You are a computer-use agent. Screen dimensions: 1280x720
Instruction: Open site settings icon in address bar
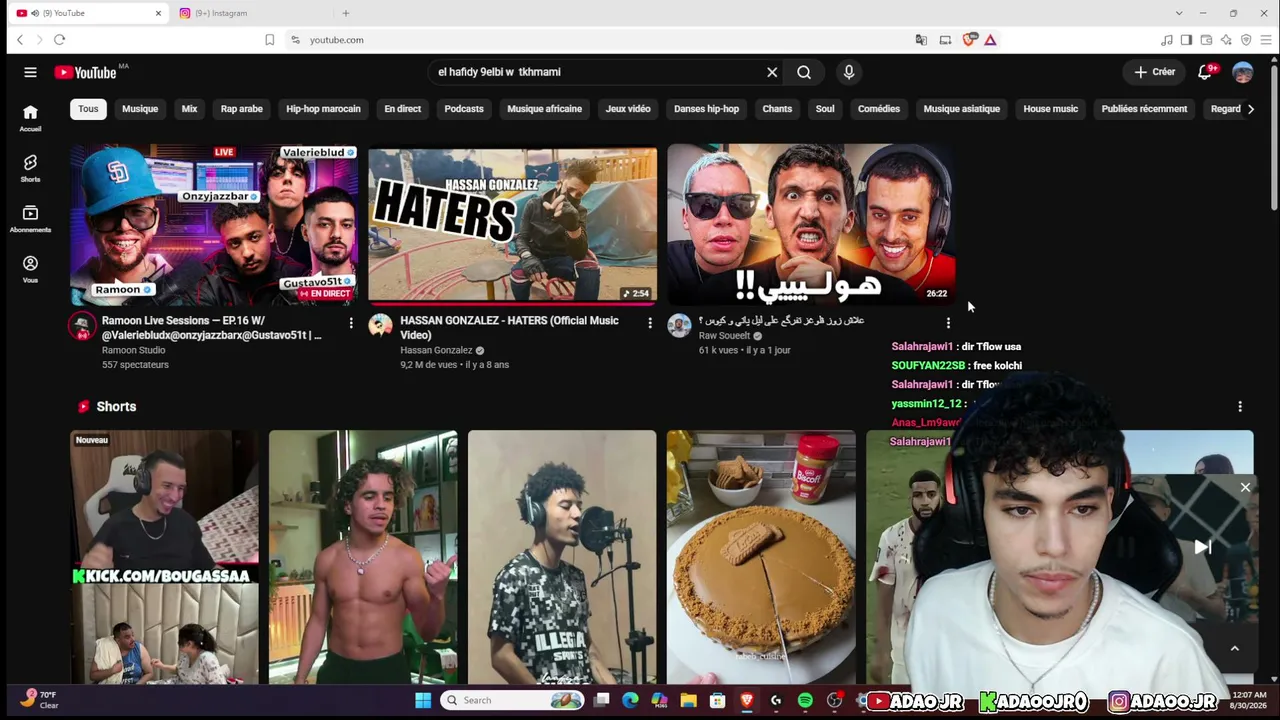(295, 40)
